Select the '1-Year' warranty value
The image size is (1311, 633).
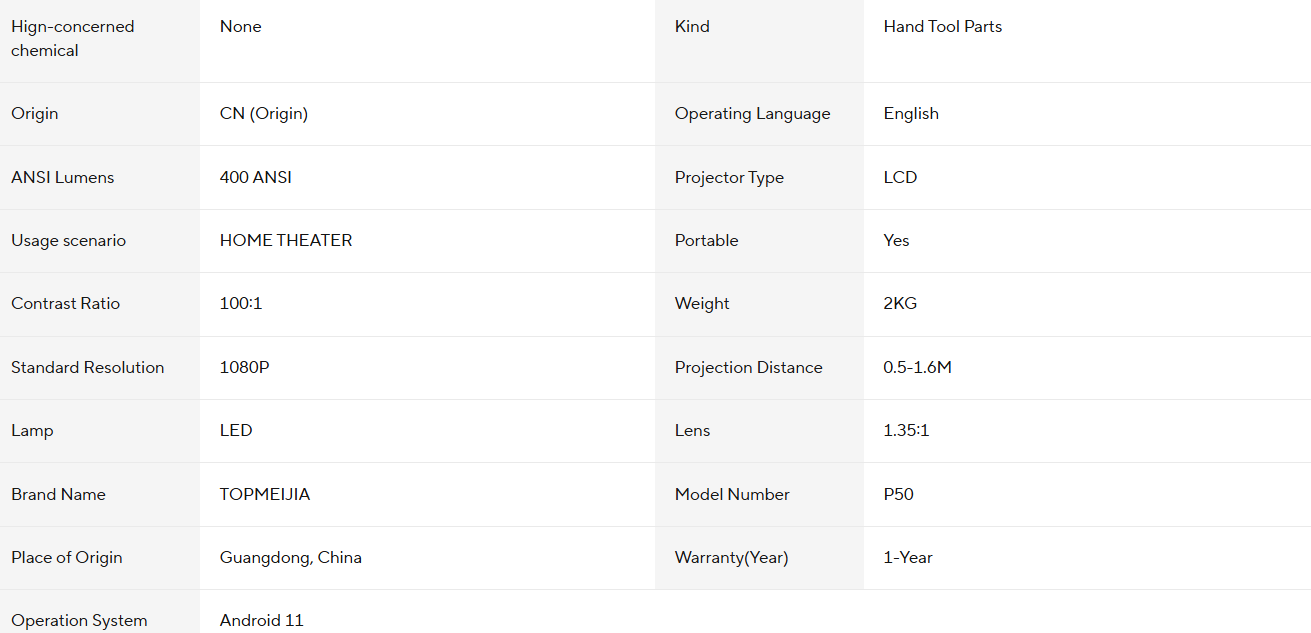[908, 557]
